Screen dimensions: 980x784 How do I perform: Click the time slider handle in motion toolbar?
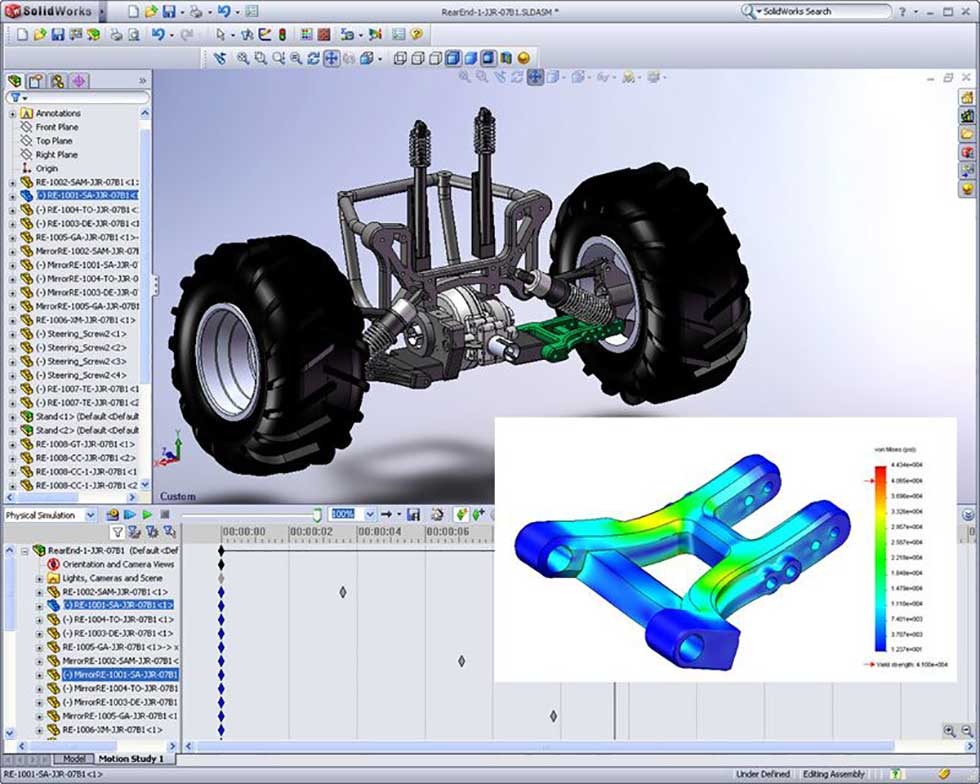click(317, 515)
